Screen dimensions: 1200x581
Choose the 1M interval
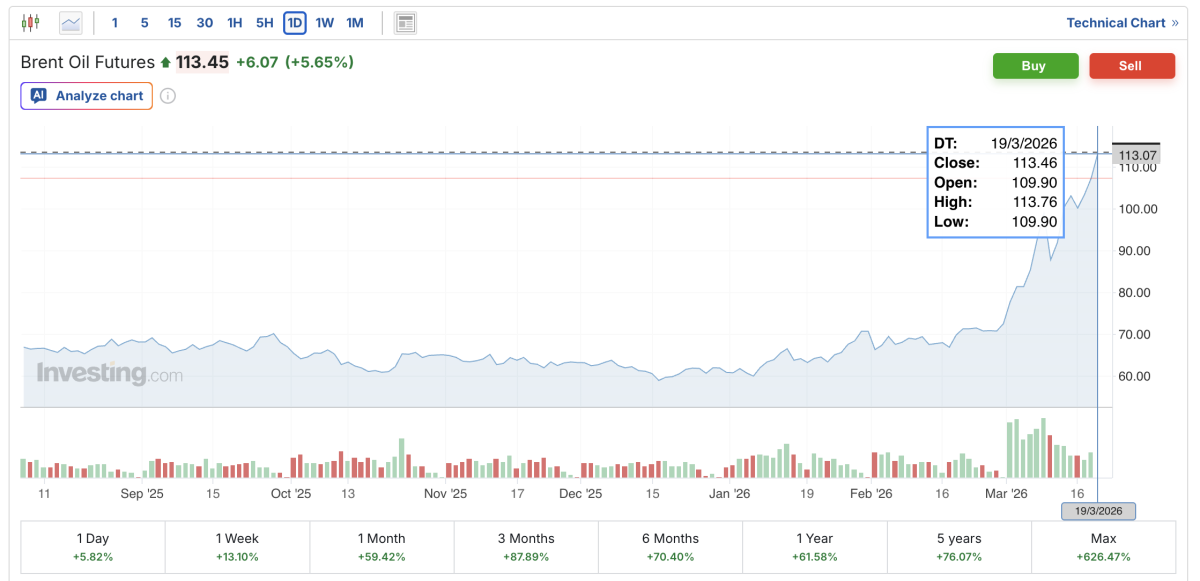pyautogui.click(x=355, y=22)
